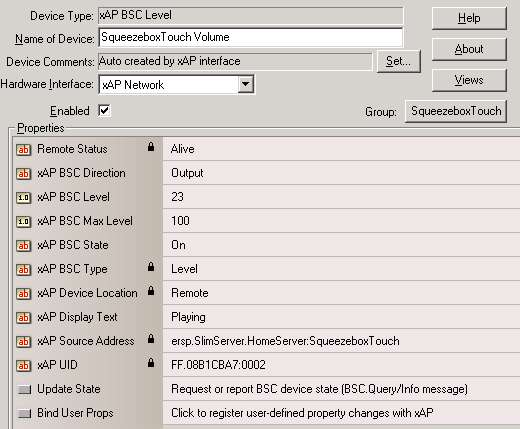Click the xAP BSC Level numeric icon

23,198
